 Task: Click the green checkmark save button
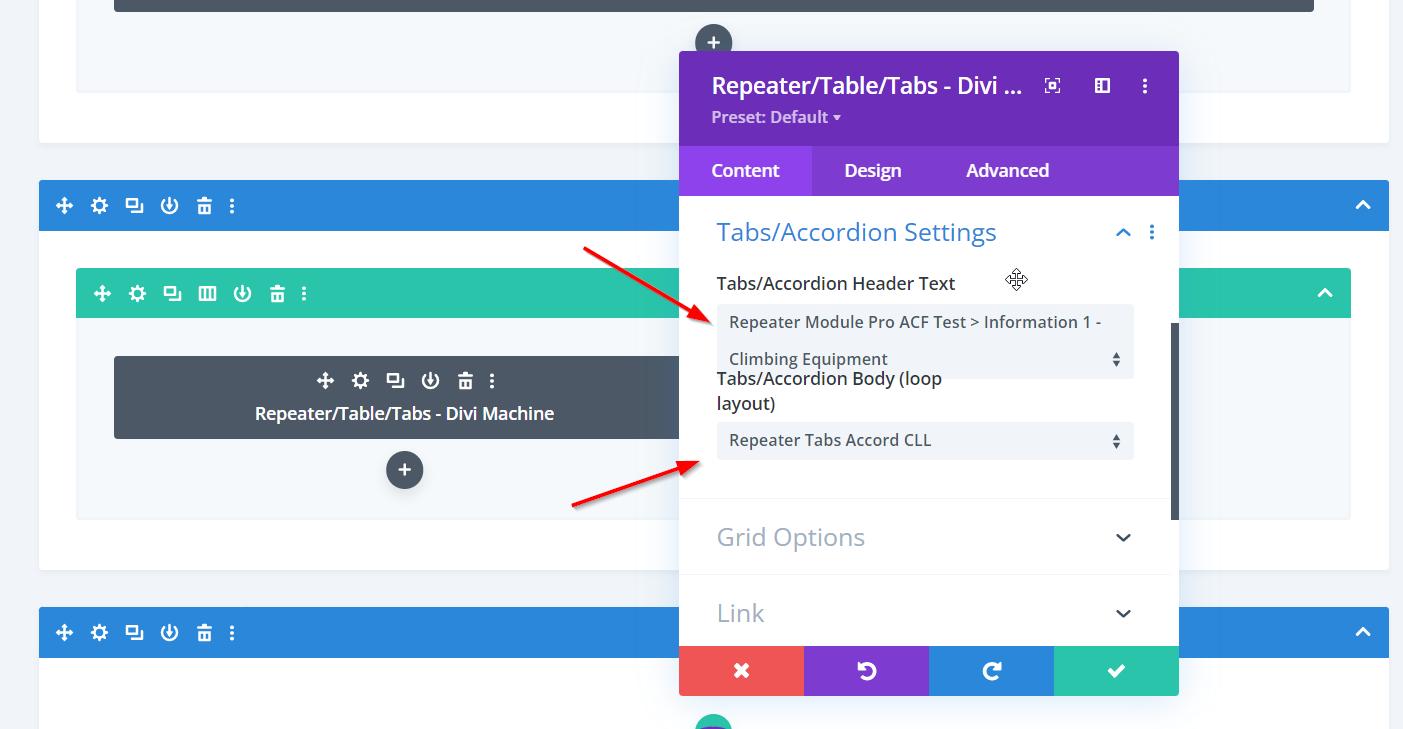pos(1116,671)
